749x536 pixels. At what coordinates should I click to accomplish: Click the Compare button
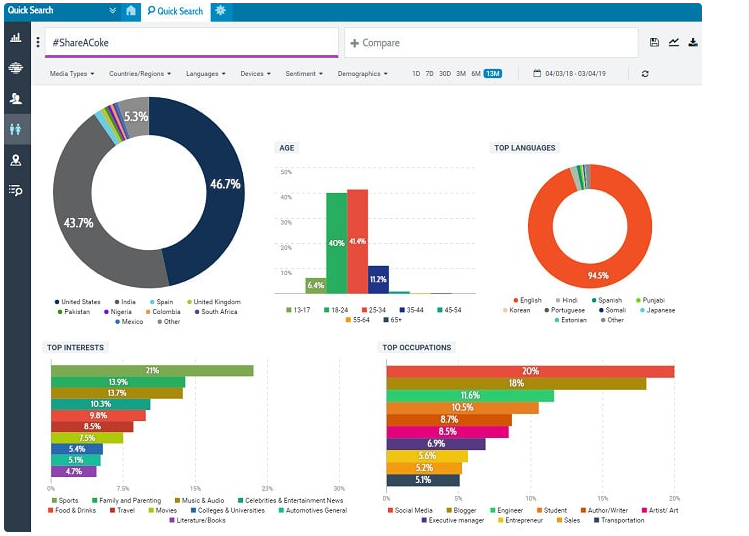tap(375, 43)
